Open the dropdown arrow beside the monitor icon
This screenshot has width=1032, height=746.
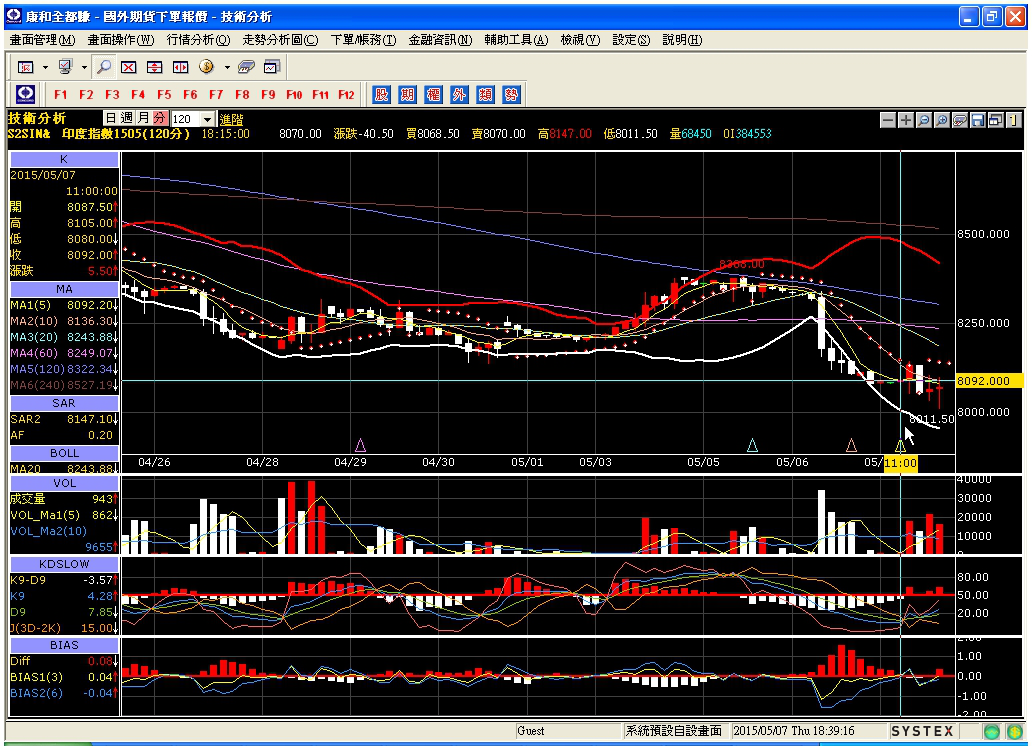tap(84, 67)
